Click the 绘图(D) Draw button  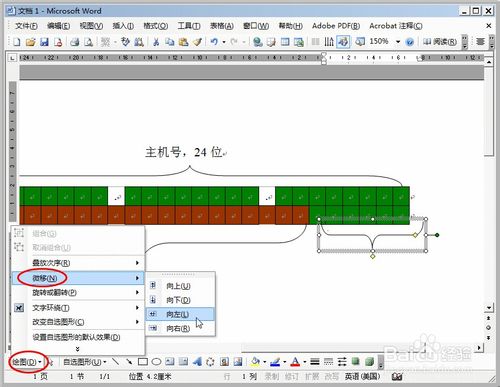[27, 362]
